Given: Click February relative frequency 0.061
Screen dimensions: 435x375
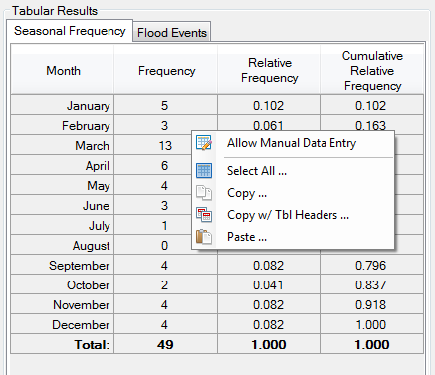Looking at the screenshot, I should (268, 126).
